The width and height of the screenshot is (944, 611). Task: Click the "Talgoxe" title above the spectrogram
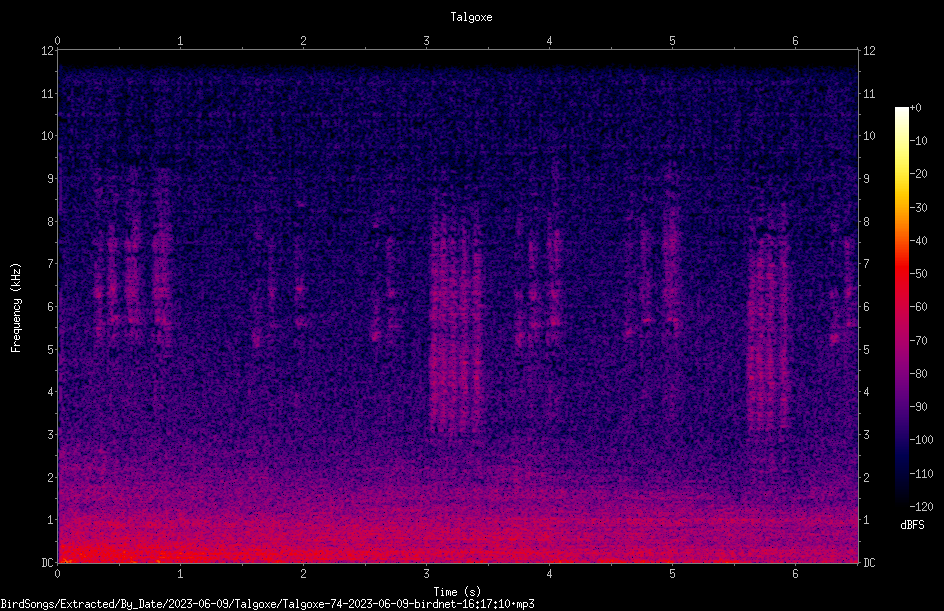(x=471, y=17)
